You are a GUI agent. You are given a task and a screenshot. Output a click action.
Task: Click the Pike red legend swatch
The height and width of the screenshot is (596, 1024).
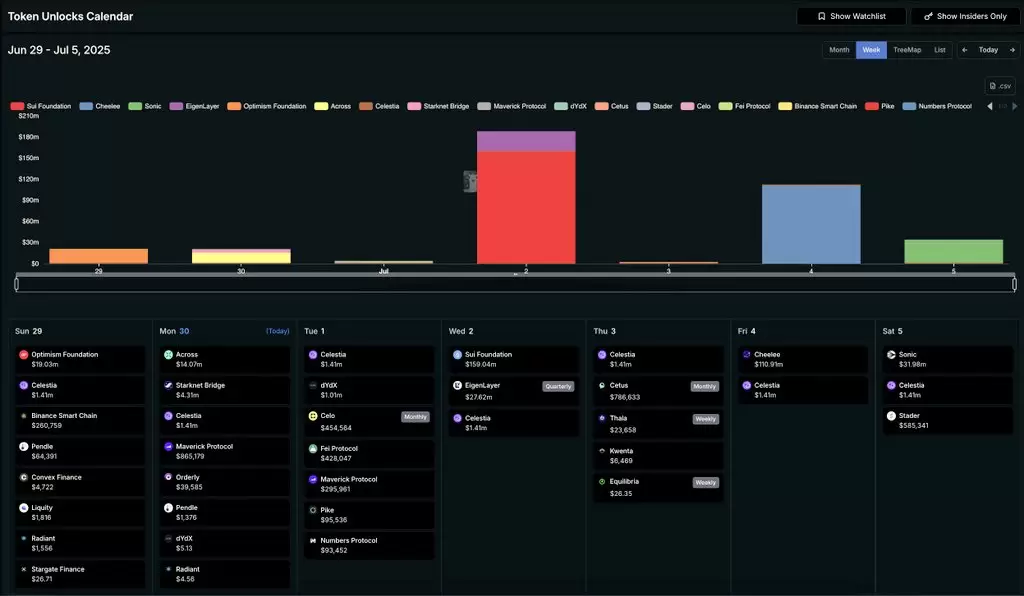pos(871,106)
